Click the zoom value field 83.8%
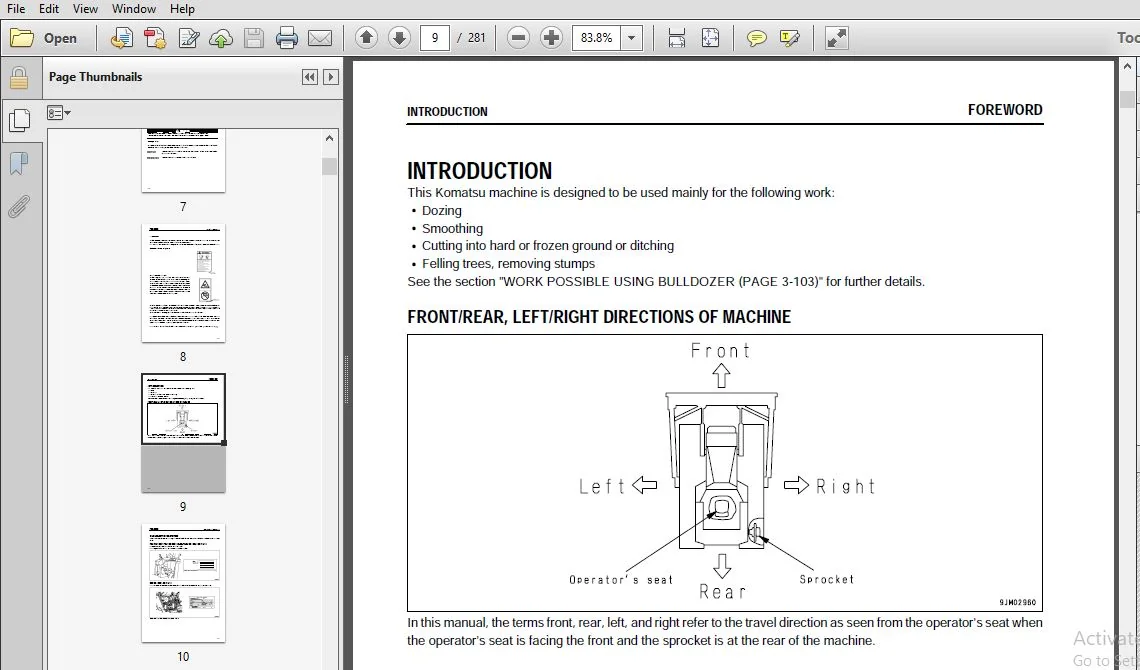The image size is (1140, 670). 596,38
